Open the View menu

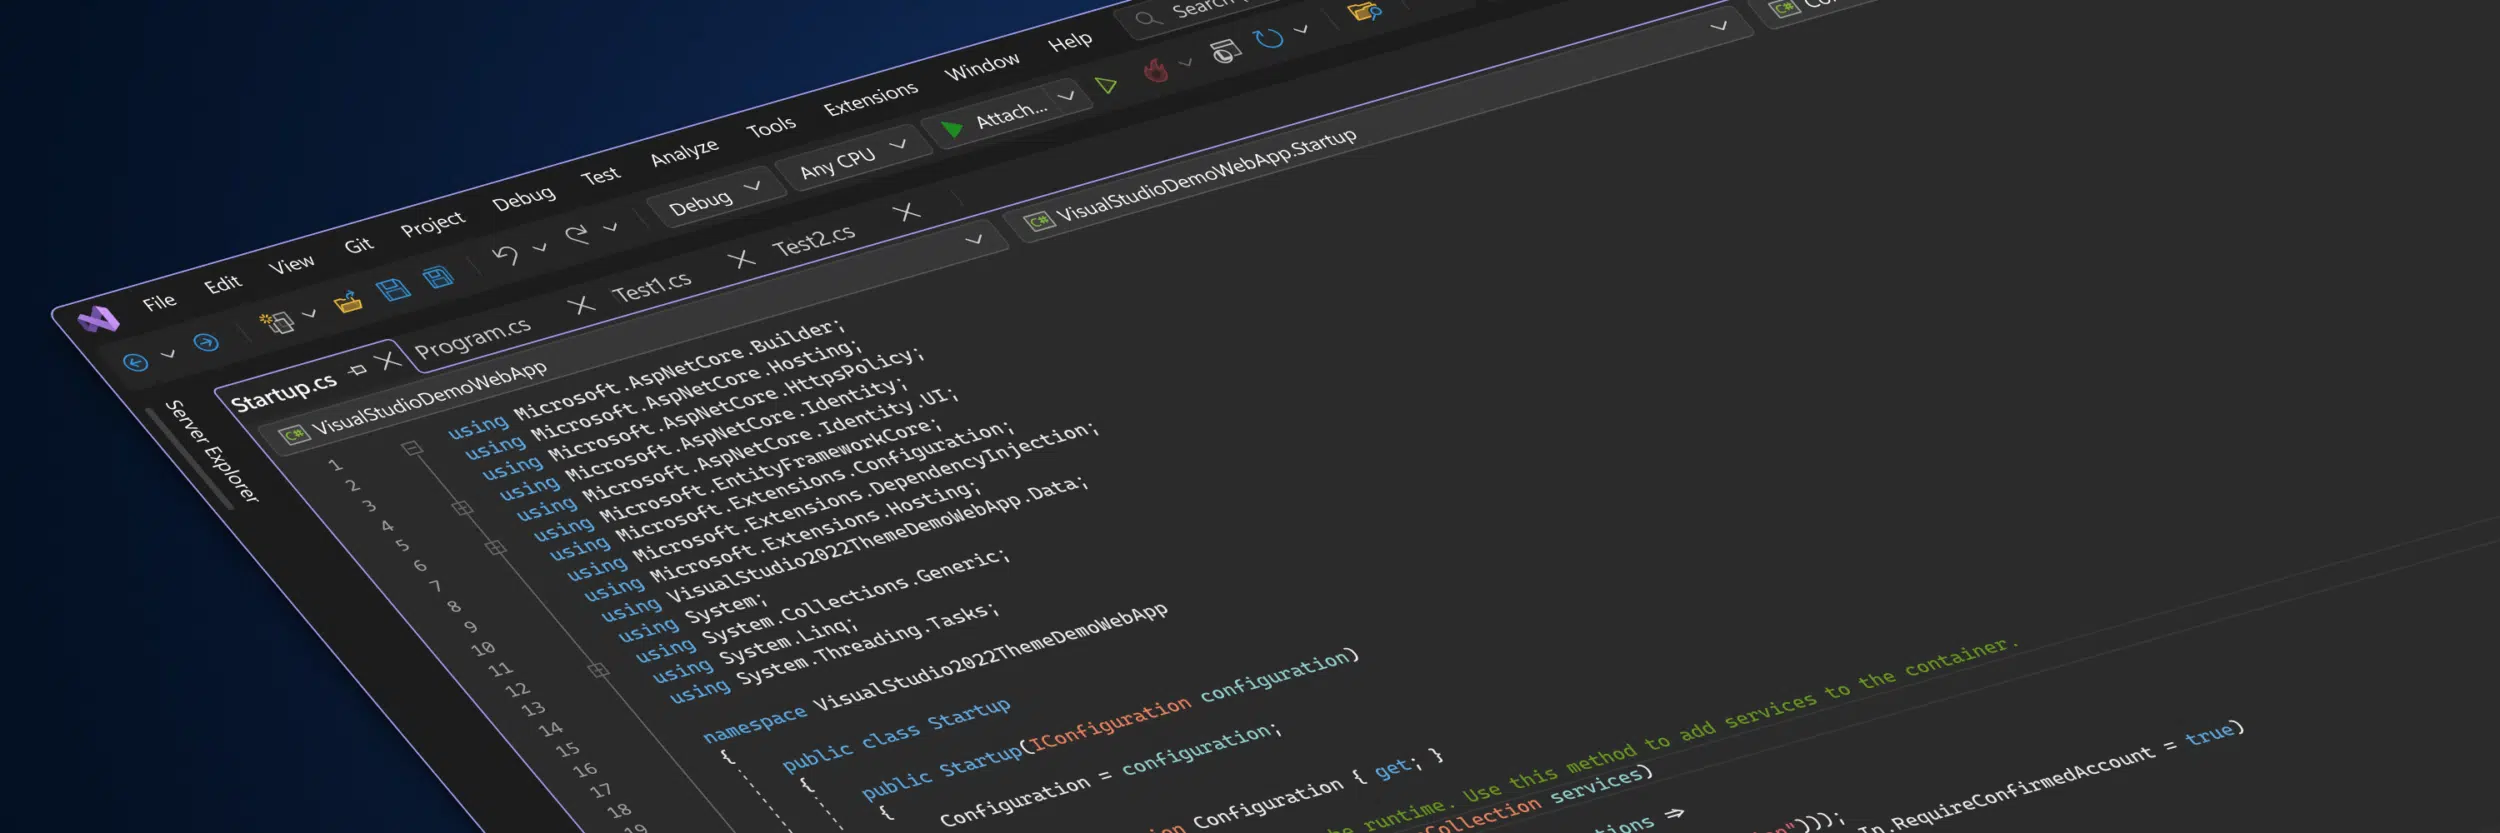coord(291,265)
